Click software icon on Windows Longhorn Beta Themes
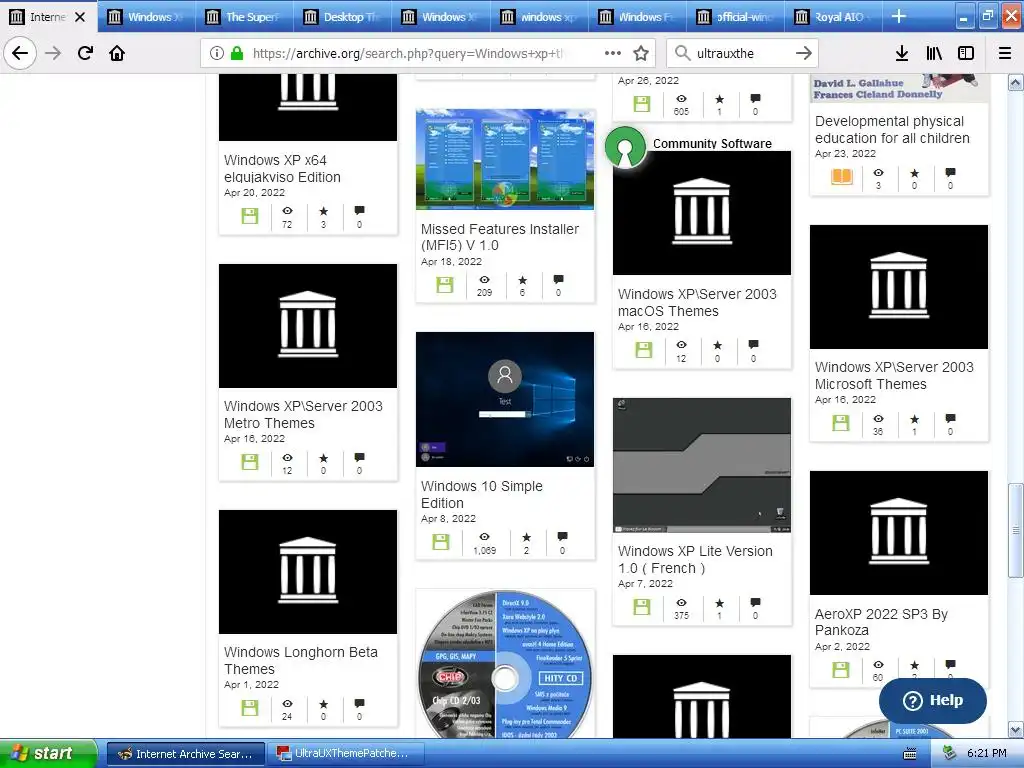Viewport: 1024px width, 768px height. pyautogui.click(x=250, y=708)
